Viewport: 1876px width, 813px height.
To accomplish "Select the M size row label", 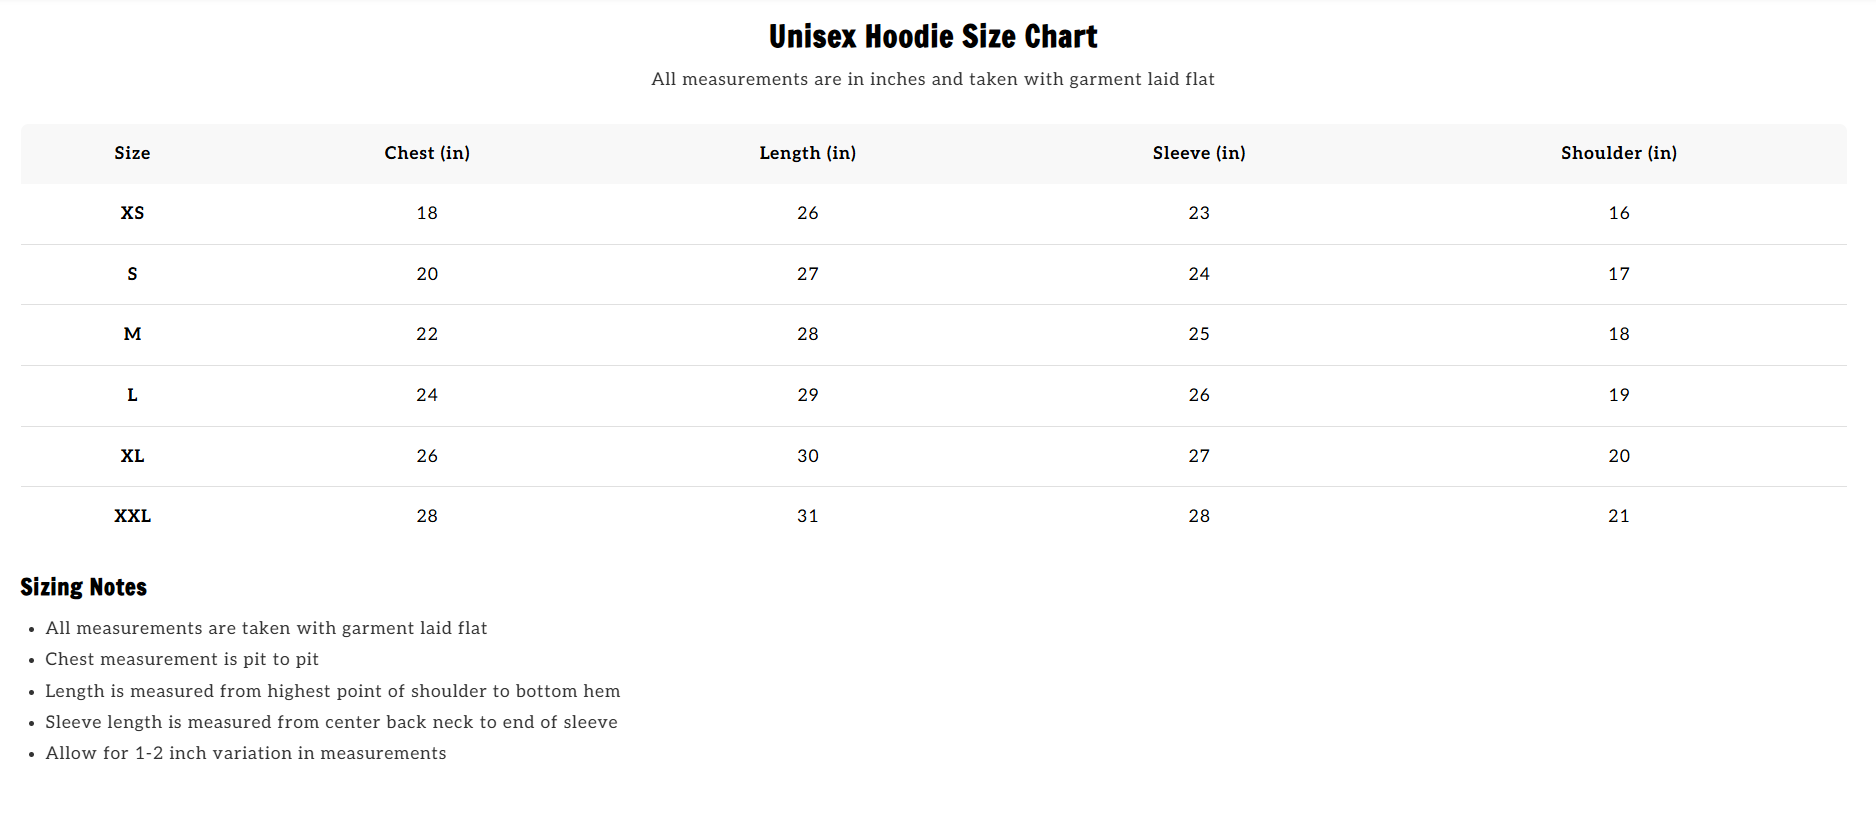I will click(132, 334).
